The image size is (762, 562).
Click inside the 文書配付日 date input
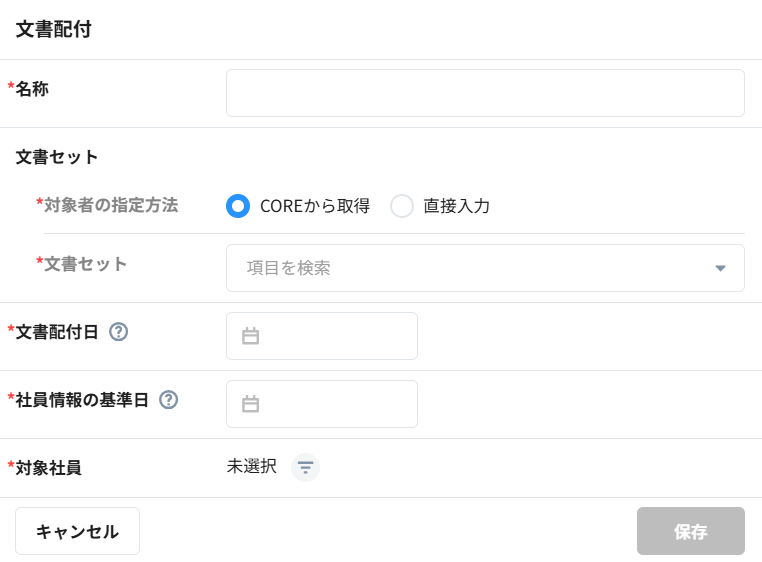(x=335, y=336)
